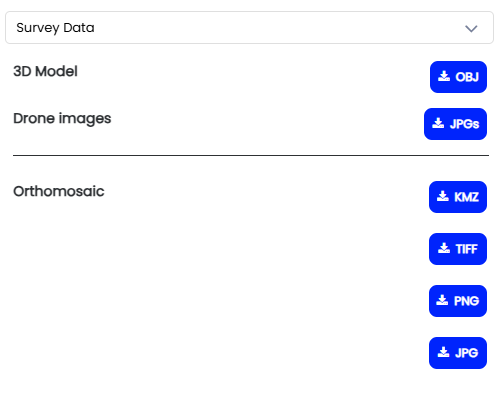Click the download arrow icon on KMZ
This screenshot has width=498, height=401.
click(443, 196)
